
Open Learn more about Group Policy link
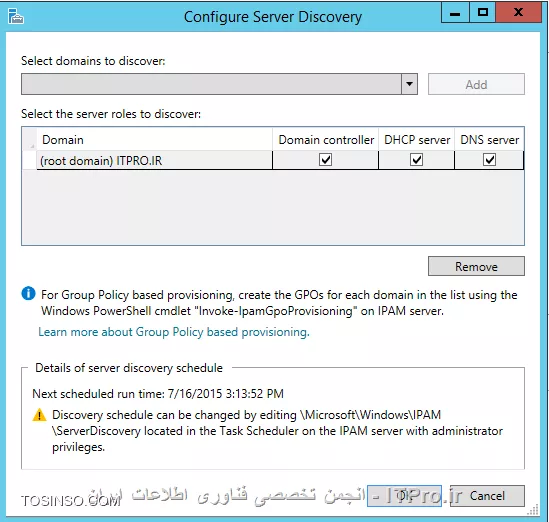coord(174,332)
